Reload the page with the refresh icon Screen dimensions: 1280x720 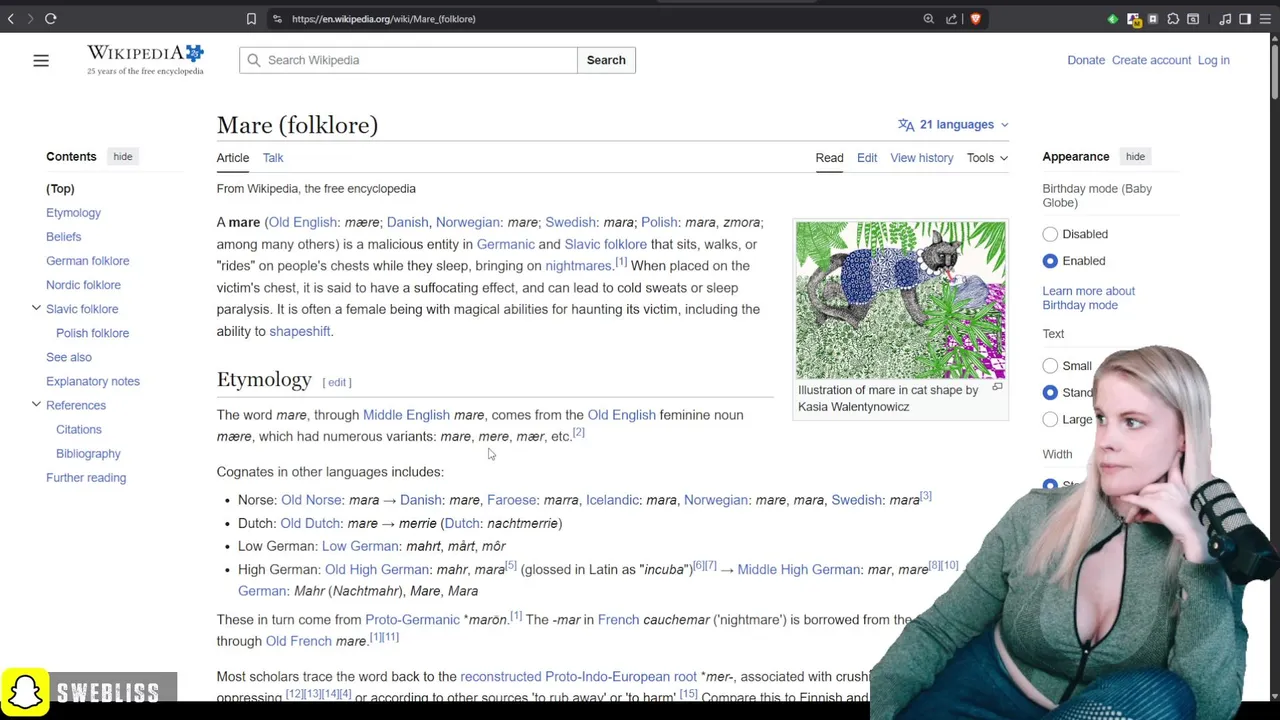click(x=50, y=18)
